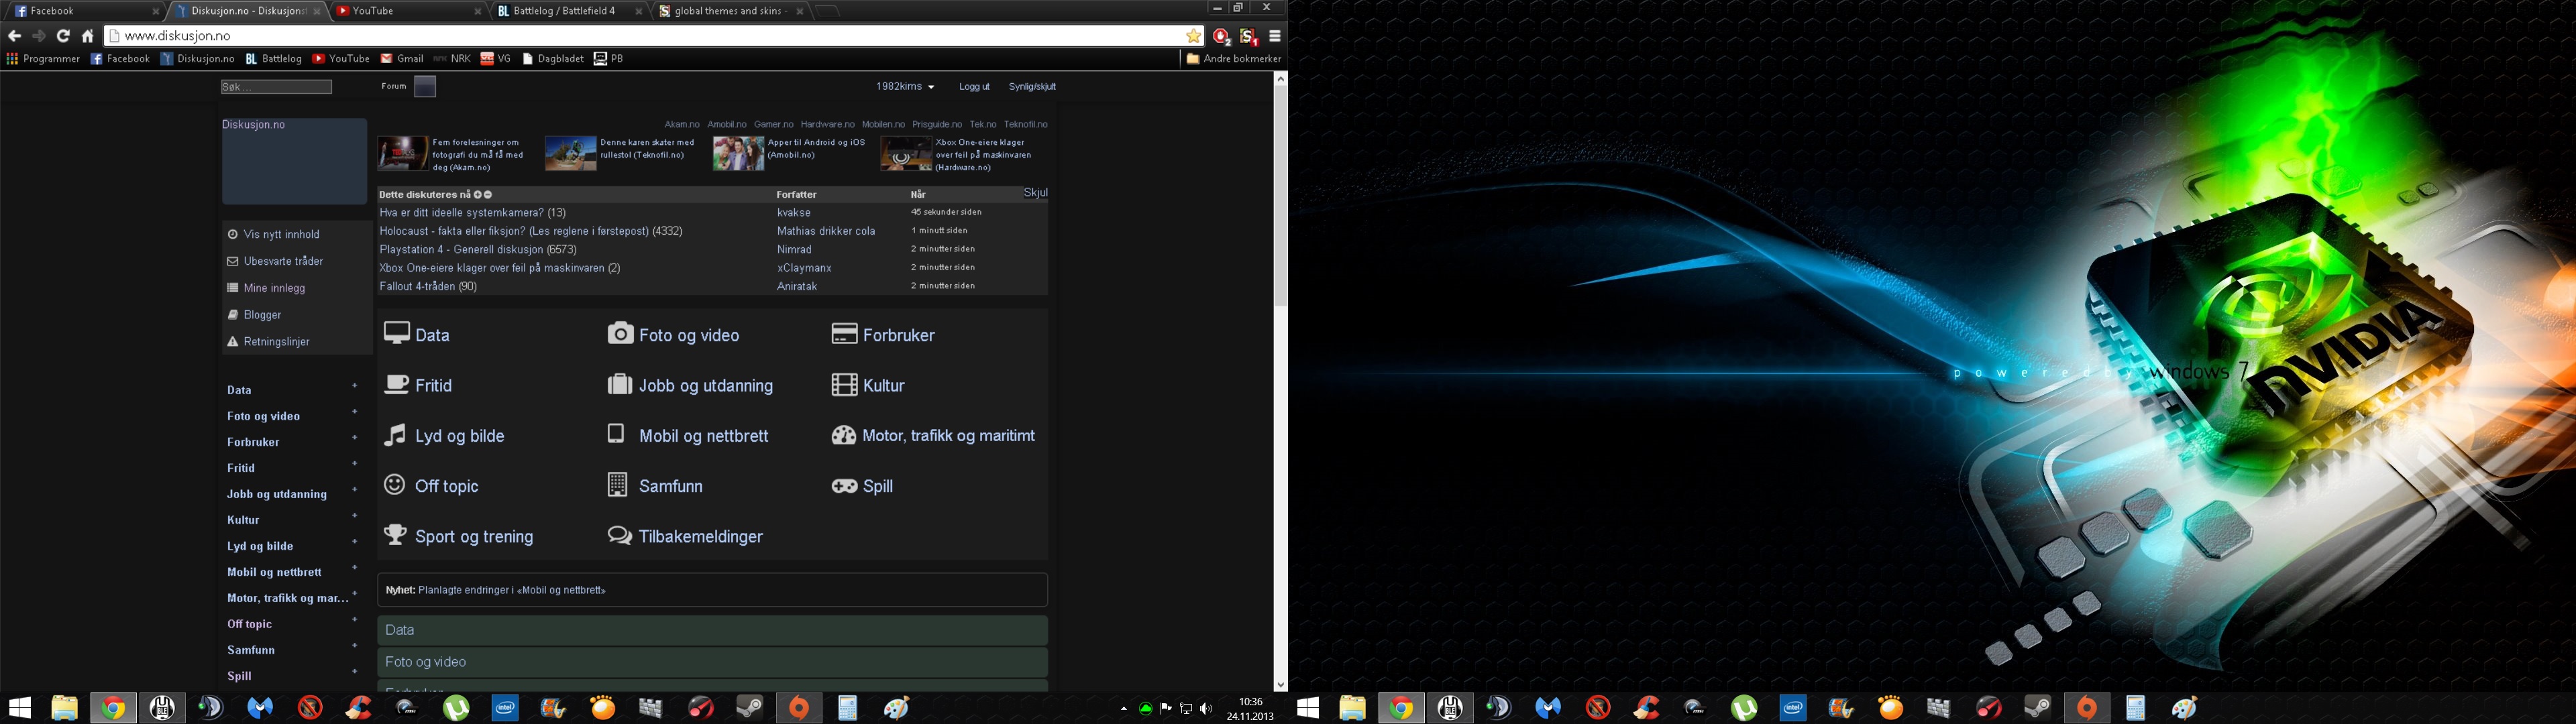This screenshot has width=2576, height=724.
Task: Expand Lyd og bilde in the sidebar
Action: point(355,541)
